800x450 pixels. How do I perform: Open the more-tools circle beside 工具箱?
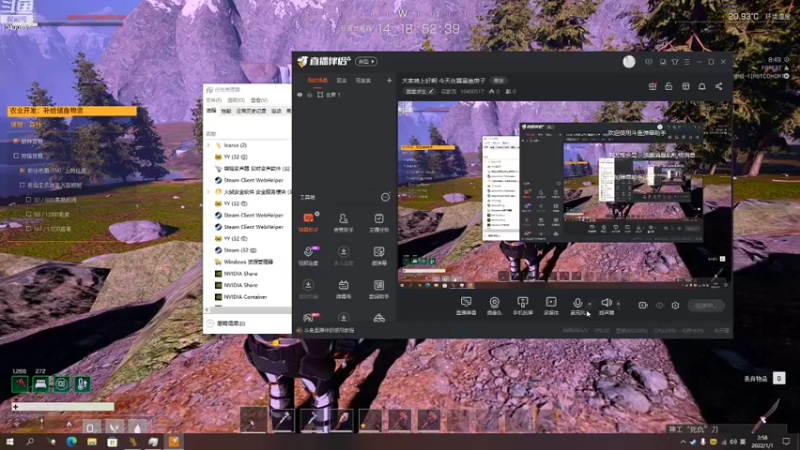(385, 197)
